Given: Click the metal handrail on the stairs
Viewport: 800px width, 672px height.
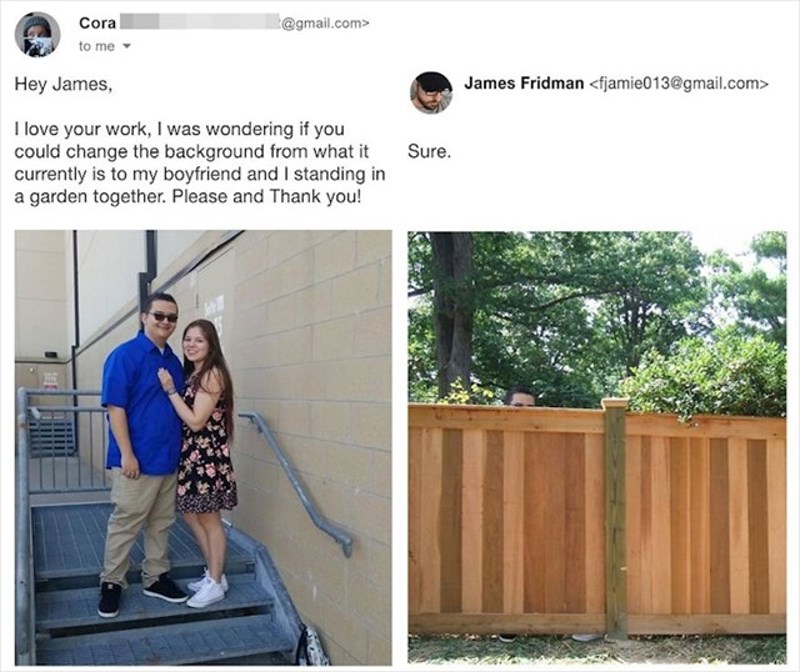Looking at the screenshot, I should (x=301, y=482).
